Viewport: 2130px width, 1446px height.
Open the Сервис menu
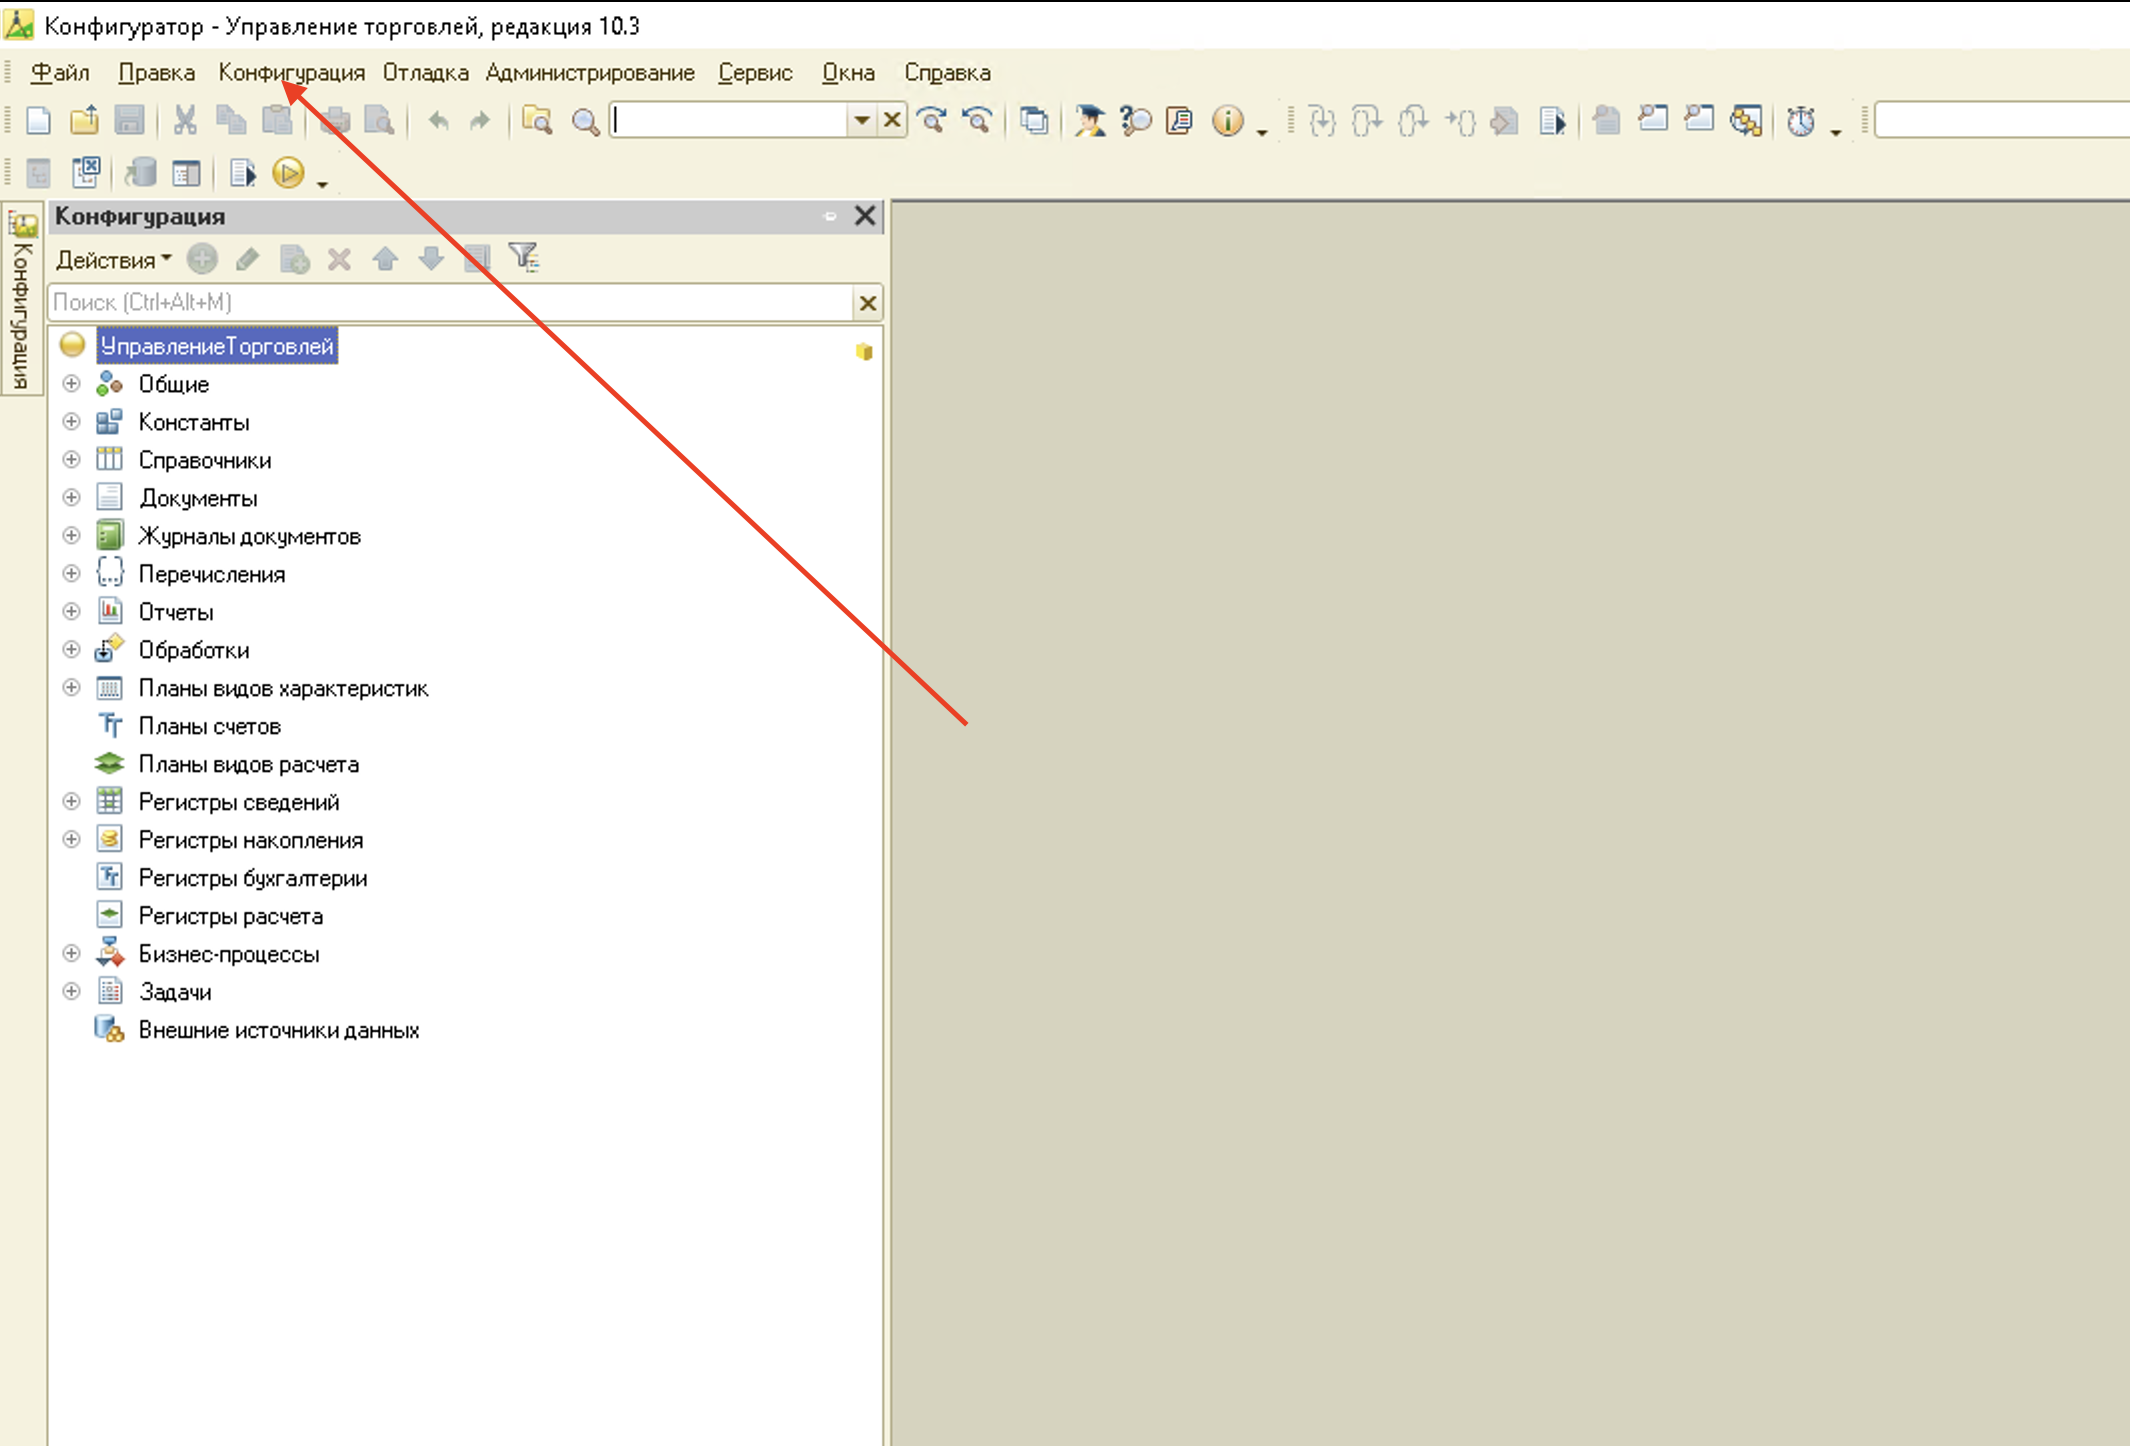[x=755, y=73]
